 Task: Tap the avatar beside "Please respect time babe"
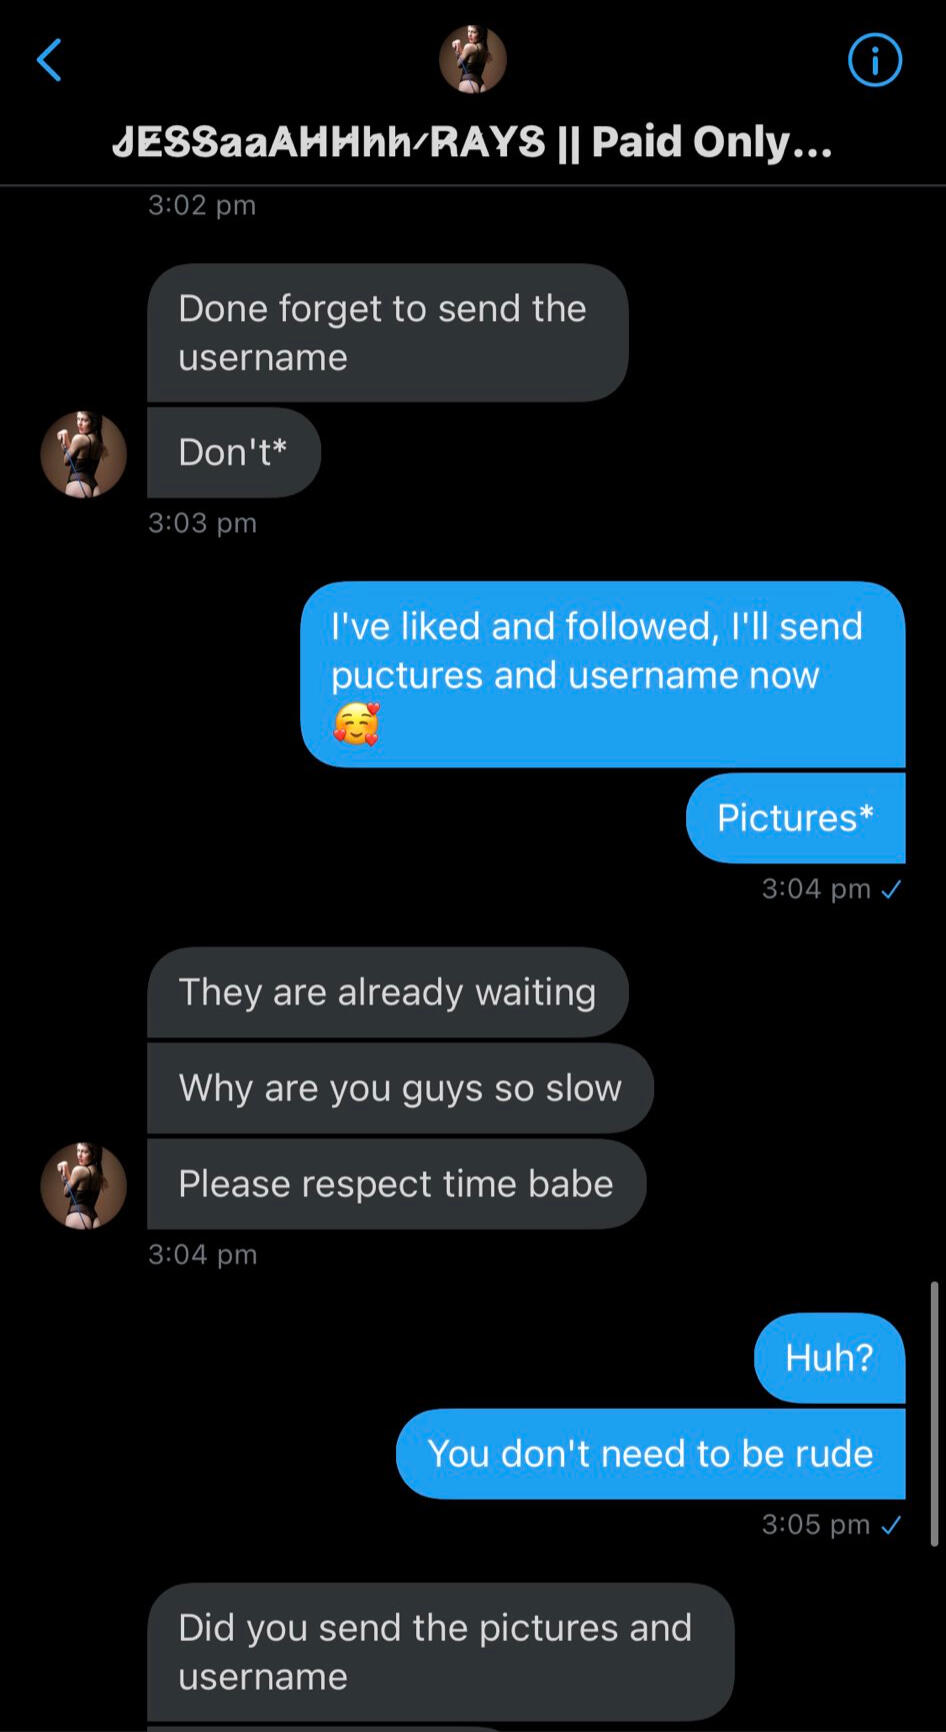[x=84, y=1185]
